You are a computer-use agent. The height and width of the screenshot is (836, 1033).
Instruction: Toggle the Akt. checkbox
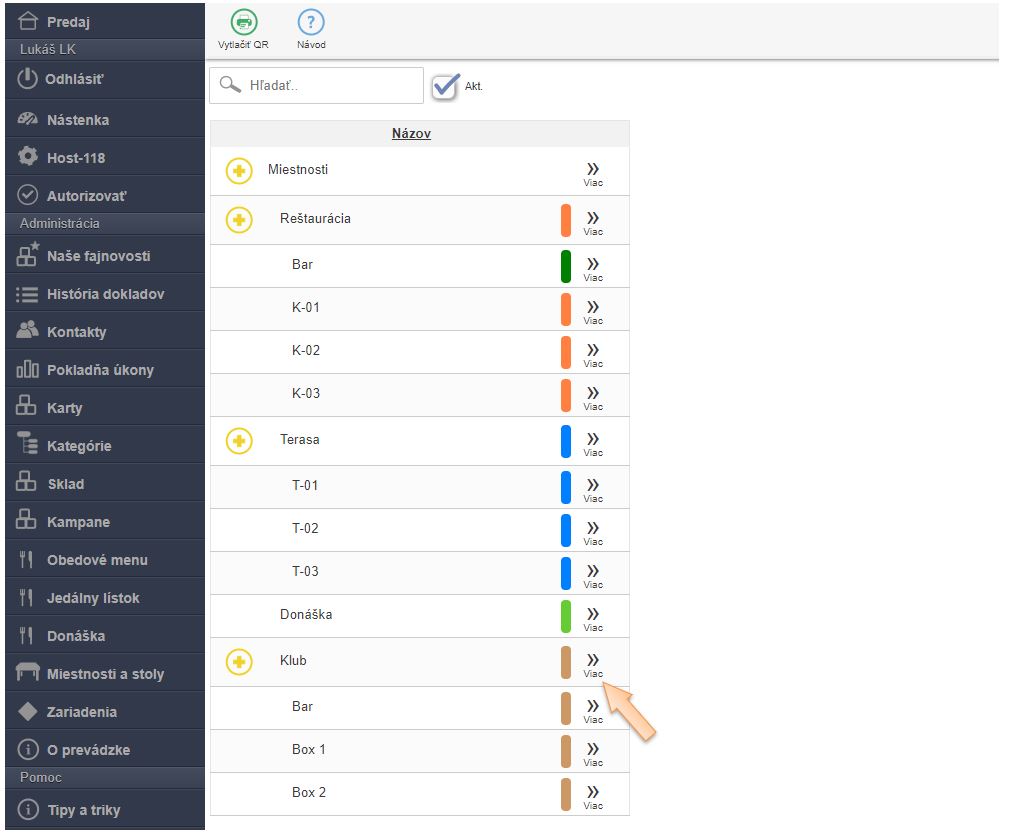pyautogui.click(x=445, y=86)
